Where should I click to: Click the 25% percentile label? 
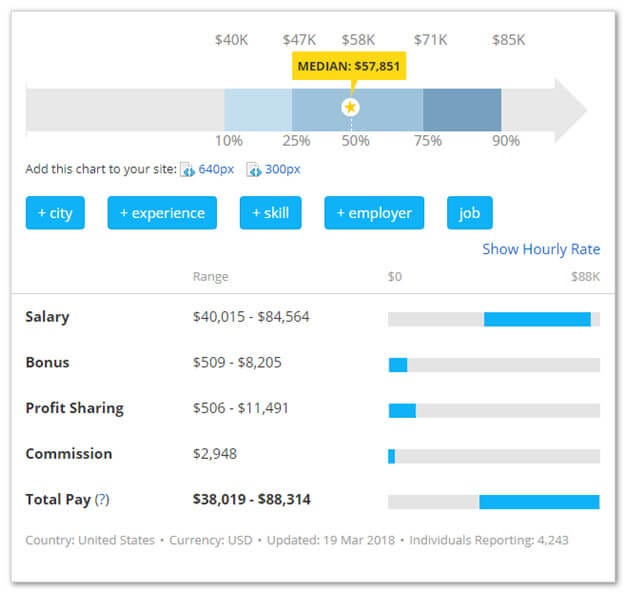pyautogui.click(x=296, y=141)
